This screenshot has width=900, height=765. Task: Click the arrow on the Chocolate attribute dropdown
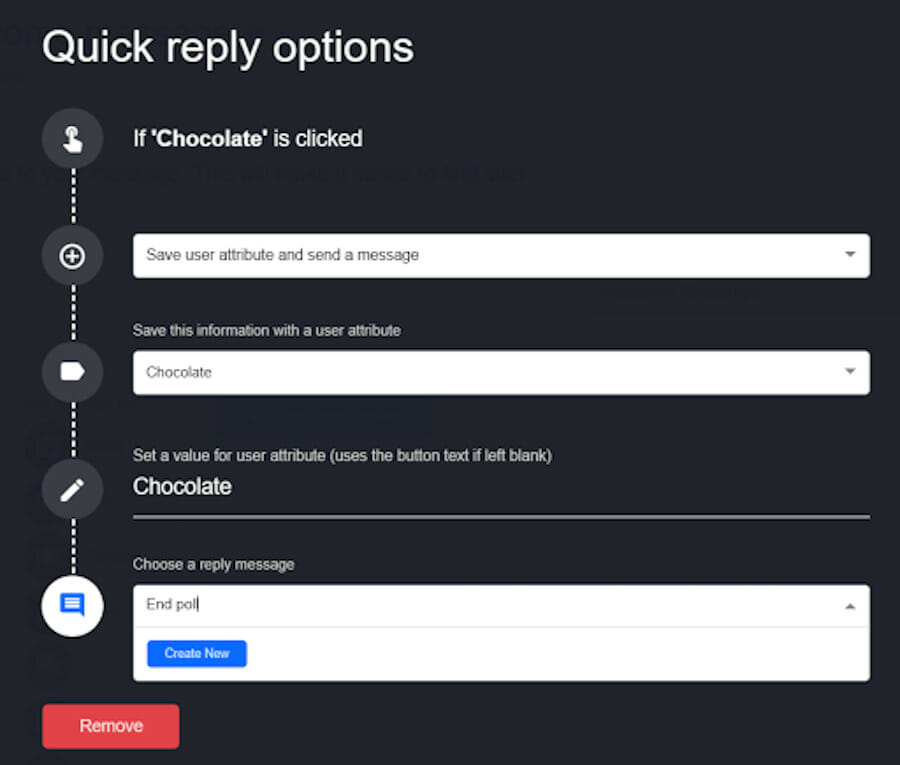coord(850,371)
